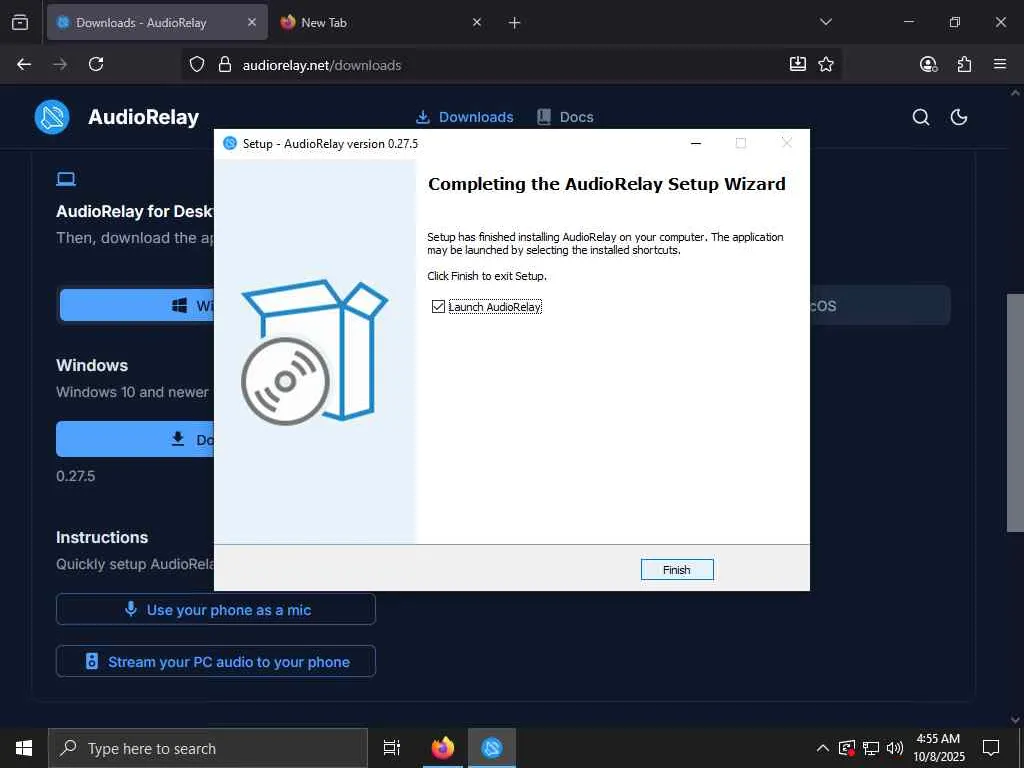Open the Firefox extensions puzzle icon
1024x768 pixels.
click(964, 64)
